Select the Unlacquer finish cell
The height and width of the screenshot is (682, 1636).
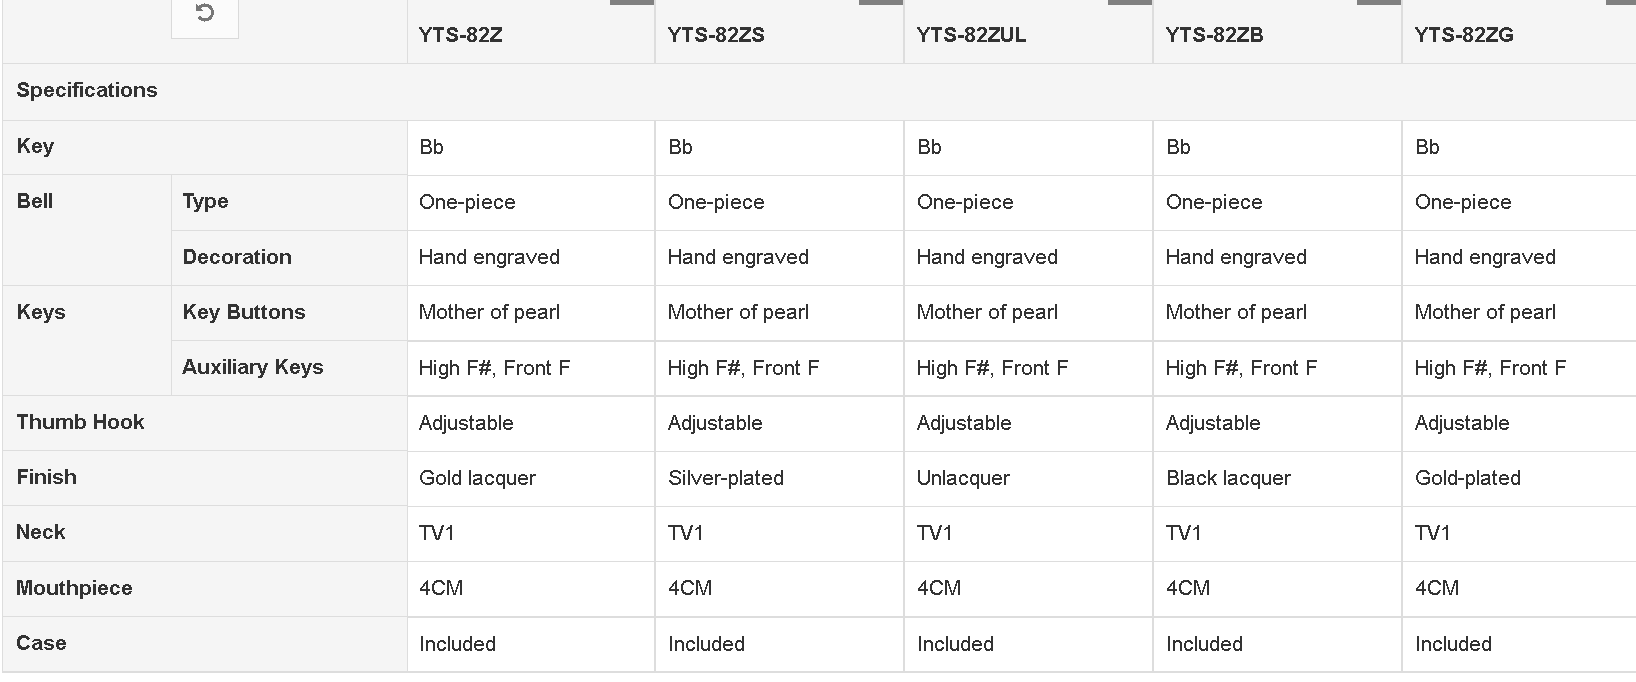click(963, 478)
